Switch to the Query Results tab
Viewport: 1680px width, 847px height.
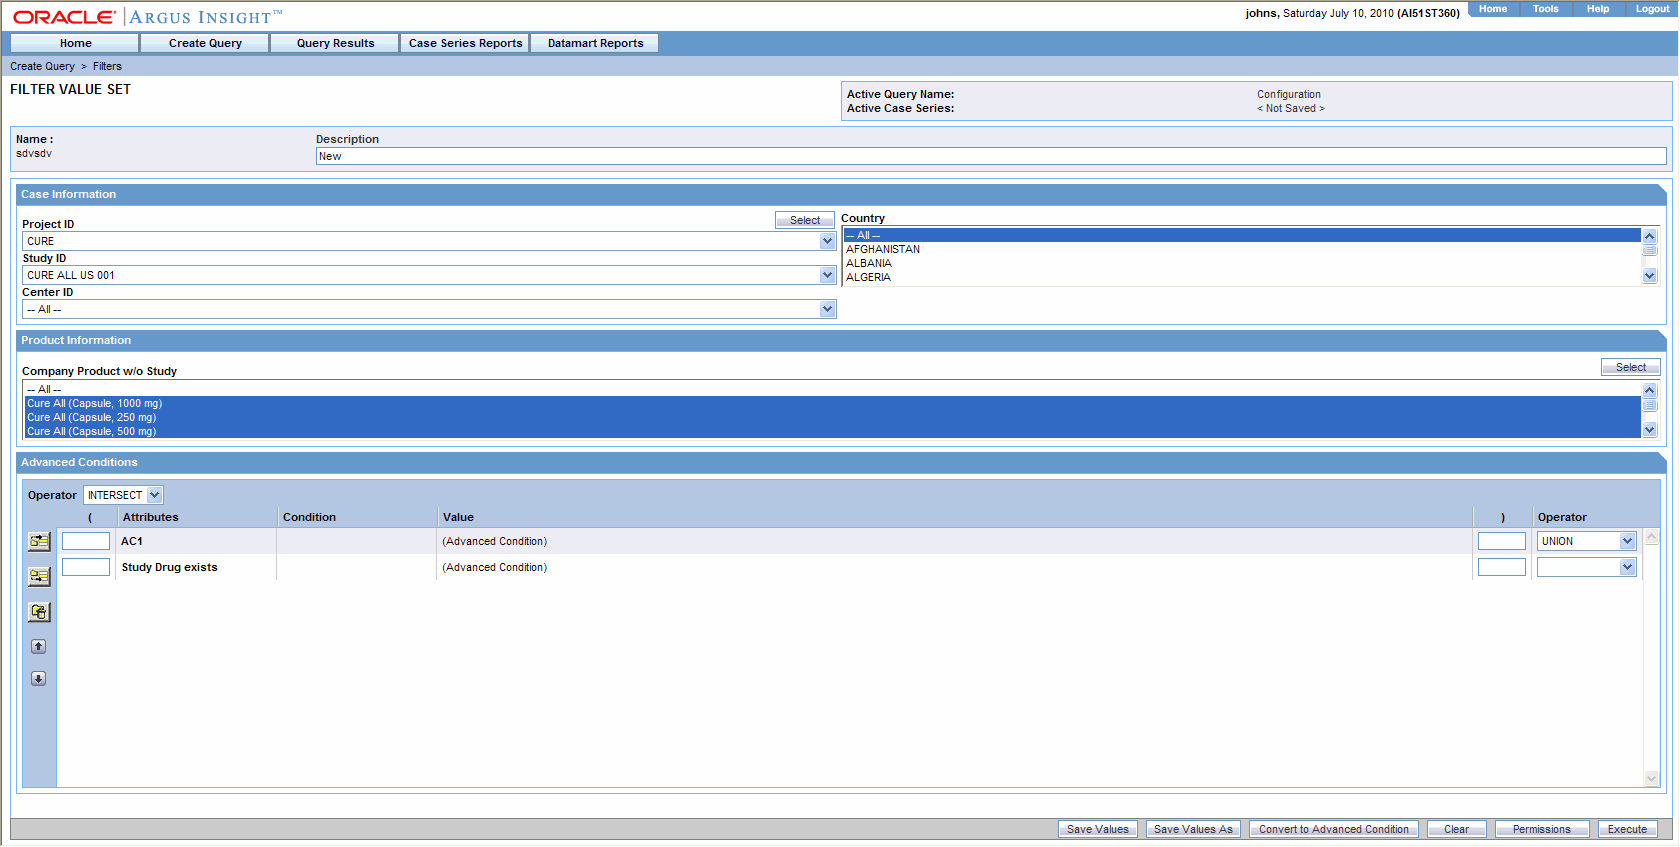(335, 43)
